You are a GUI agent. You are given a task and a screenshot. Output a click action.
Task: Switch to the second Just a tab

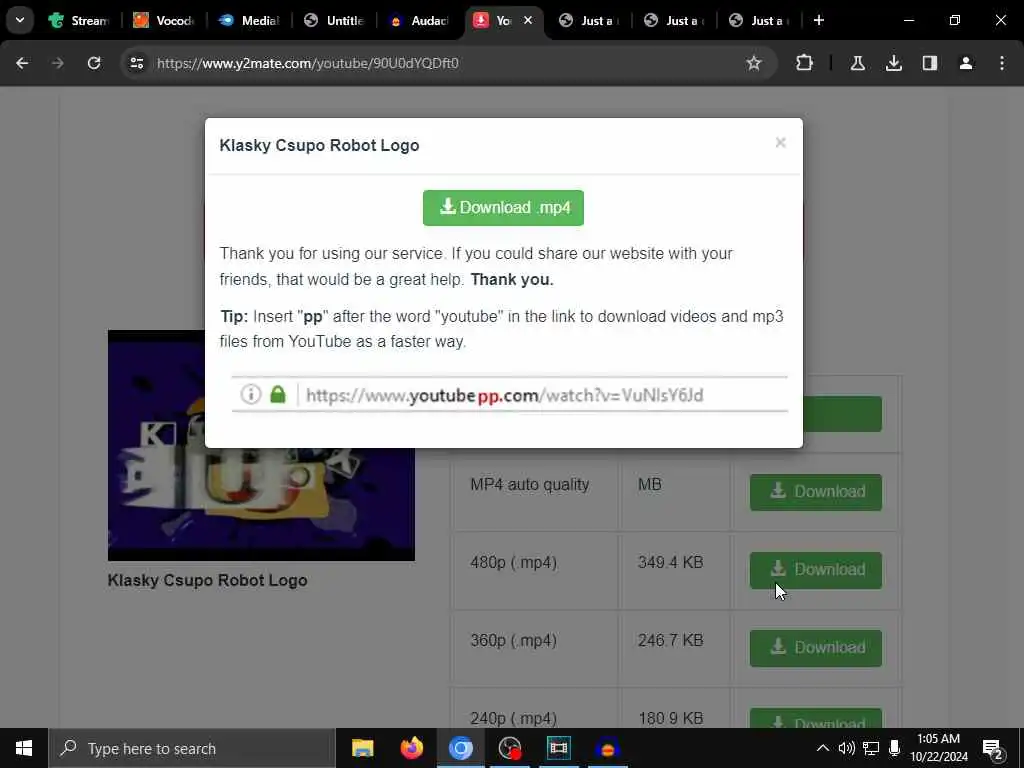coord(675,20)
